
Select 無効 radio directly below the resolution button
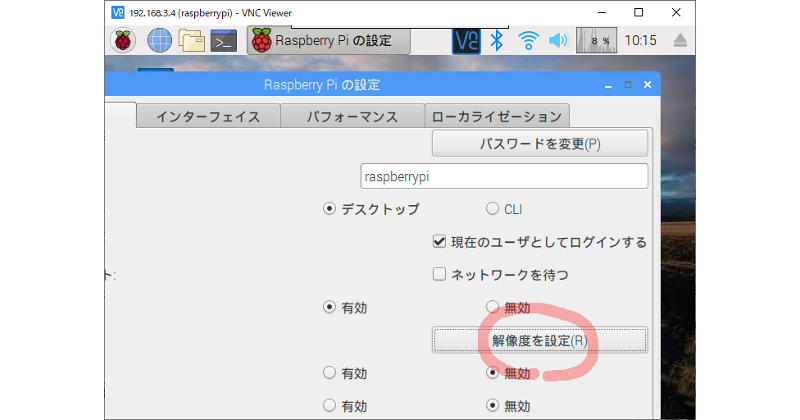point(492,373)
